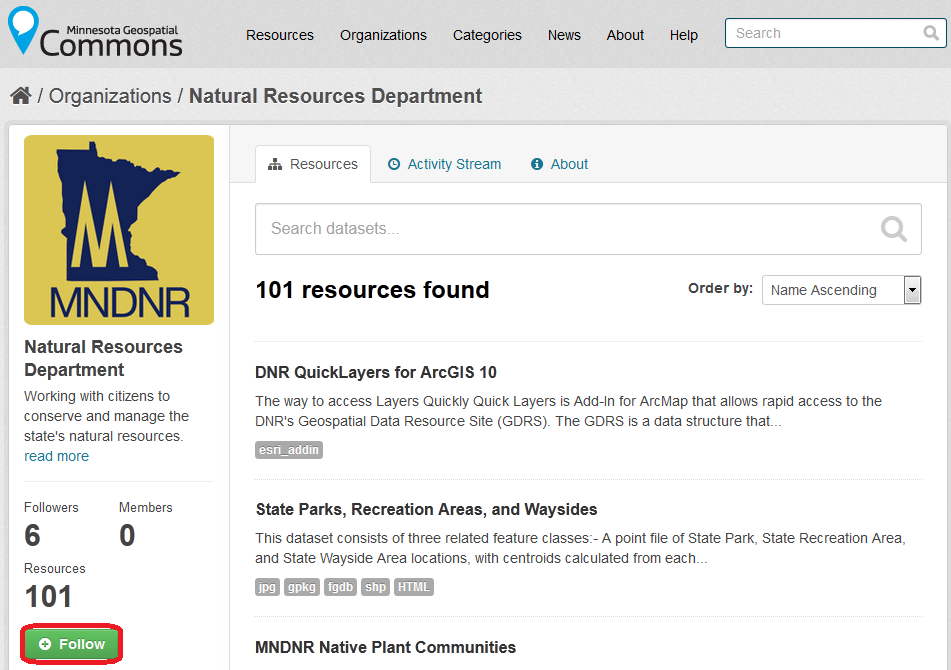The image size is (951, 670).
Task: Click the esri_addin format tag
Action: pos(289,450)
